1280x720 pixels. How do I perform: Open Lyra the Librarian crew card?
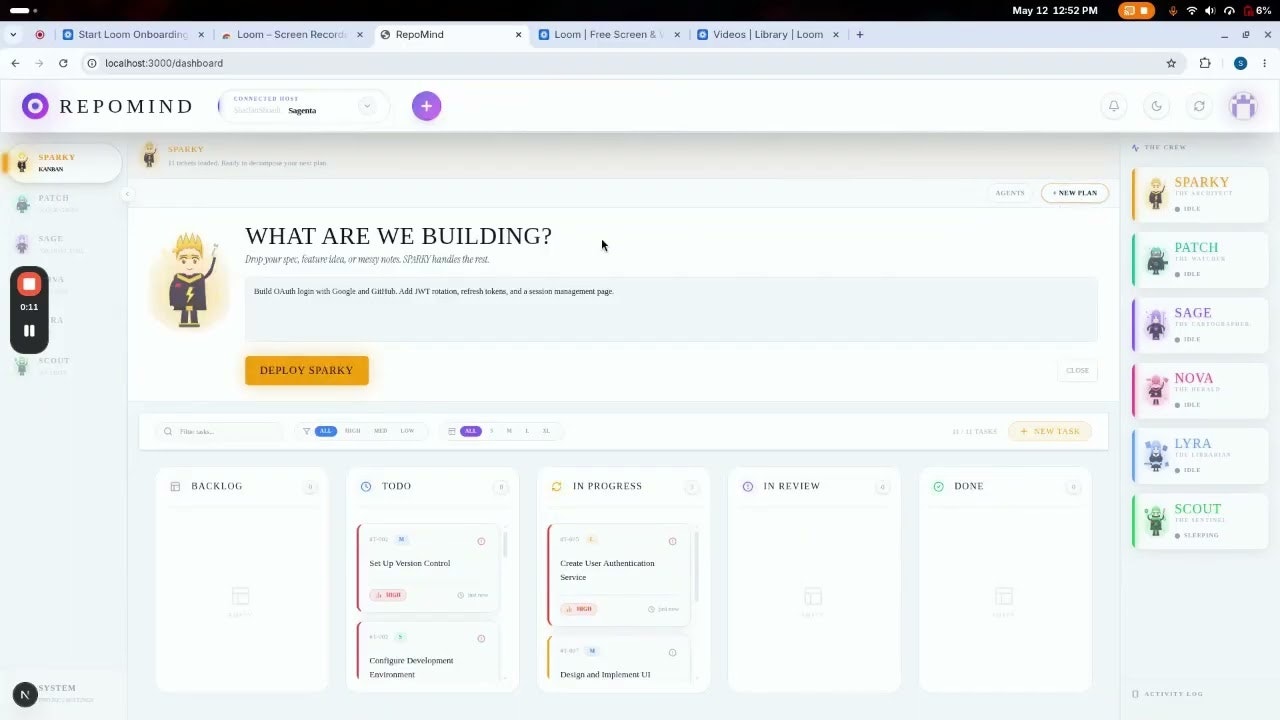click(1200, 455)
